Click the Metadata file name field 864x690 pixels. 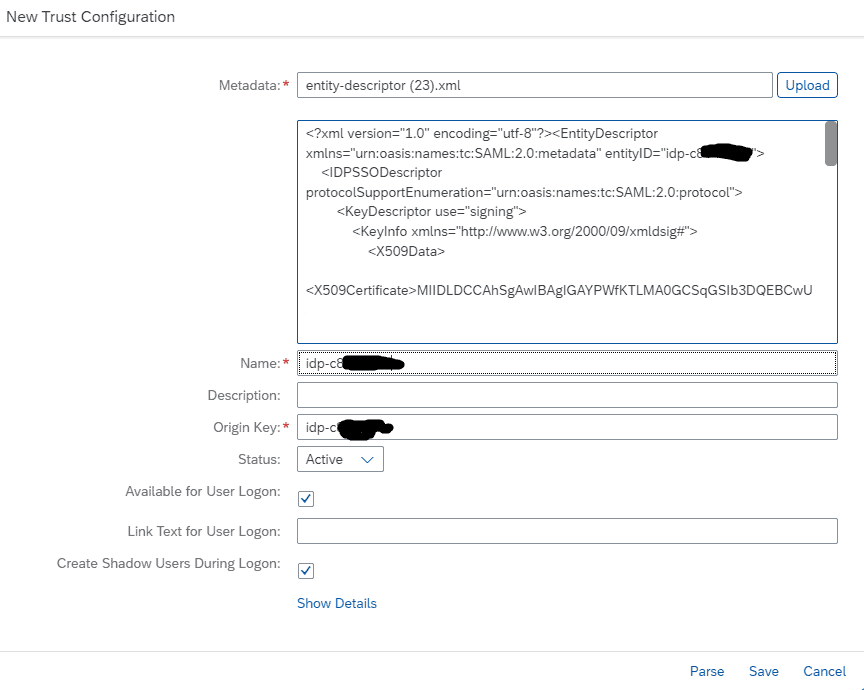point(534,85)
